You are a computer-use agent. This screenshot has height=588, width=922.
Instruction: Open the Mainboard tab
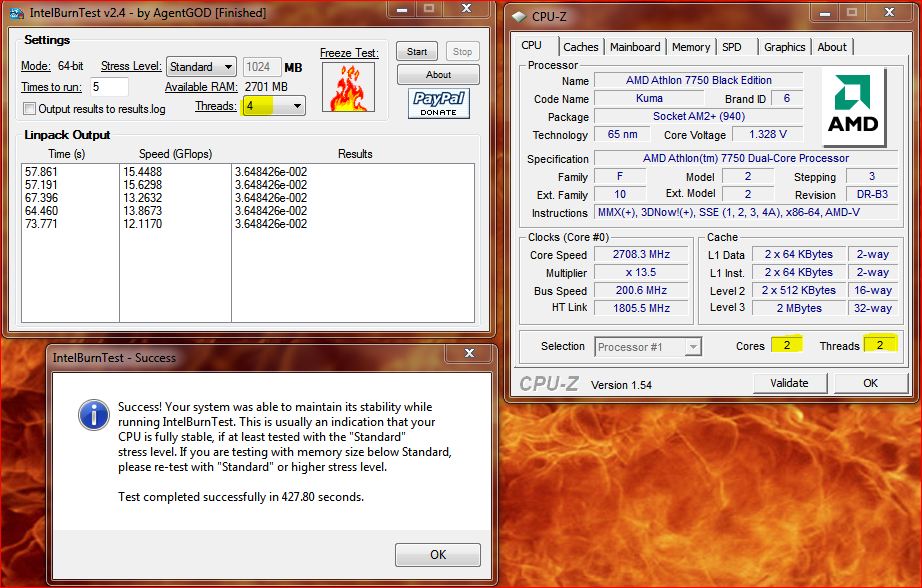[635, 47]
